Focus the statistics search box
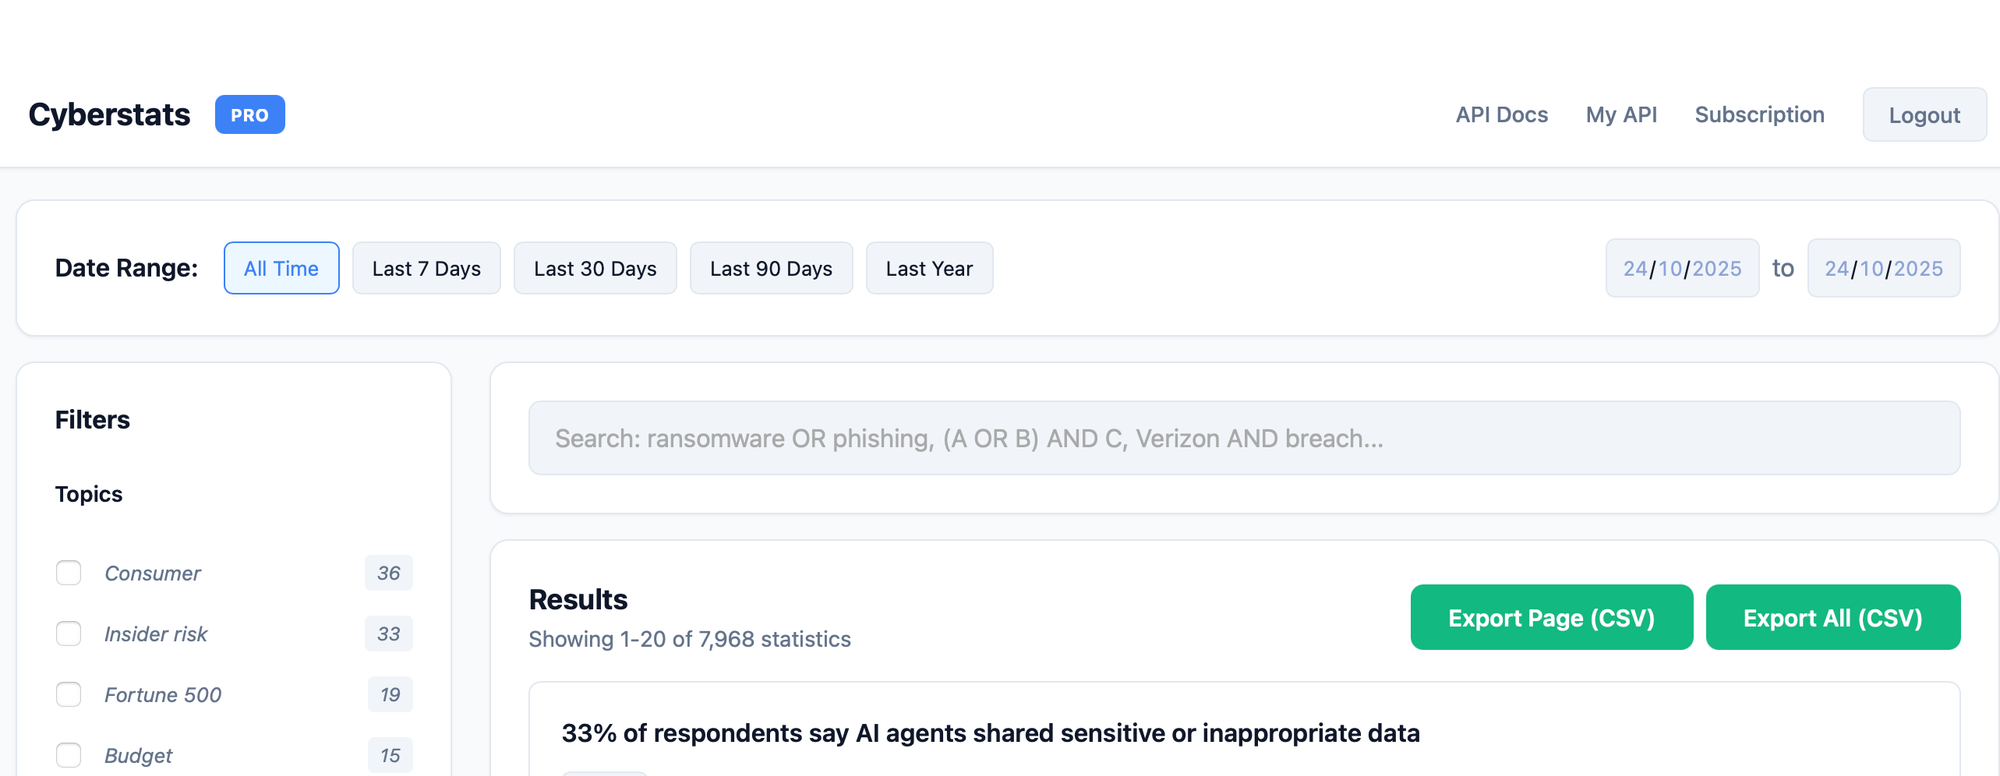2000x776 pixels. (1243, 438)
